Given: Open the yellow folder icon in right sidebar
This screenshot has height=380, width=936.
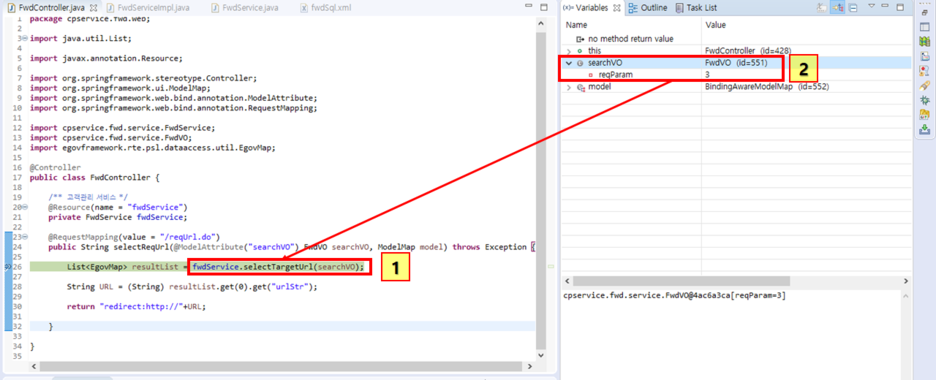Looking at the screenshot, I should pyautogui.click(x=925, y=115).
